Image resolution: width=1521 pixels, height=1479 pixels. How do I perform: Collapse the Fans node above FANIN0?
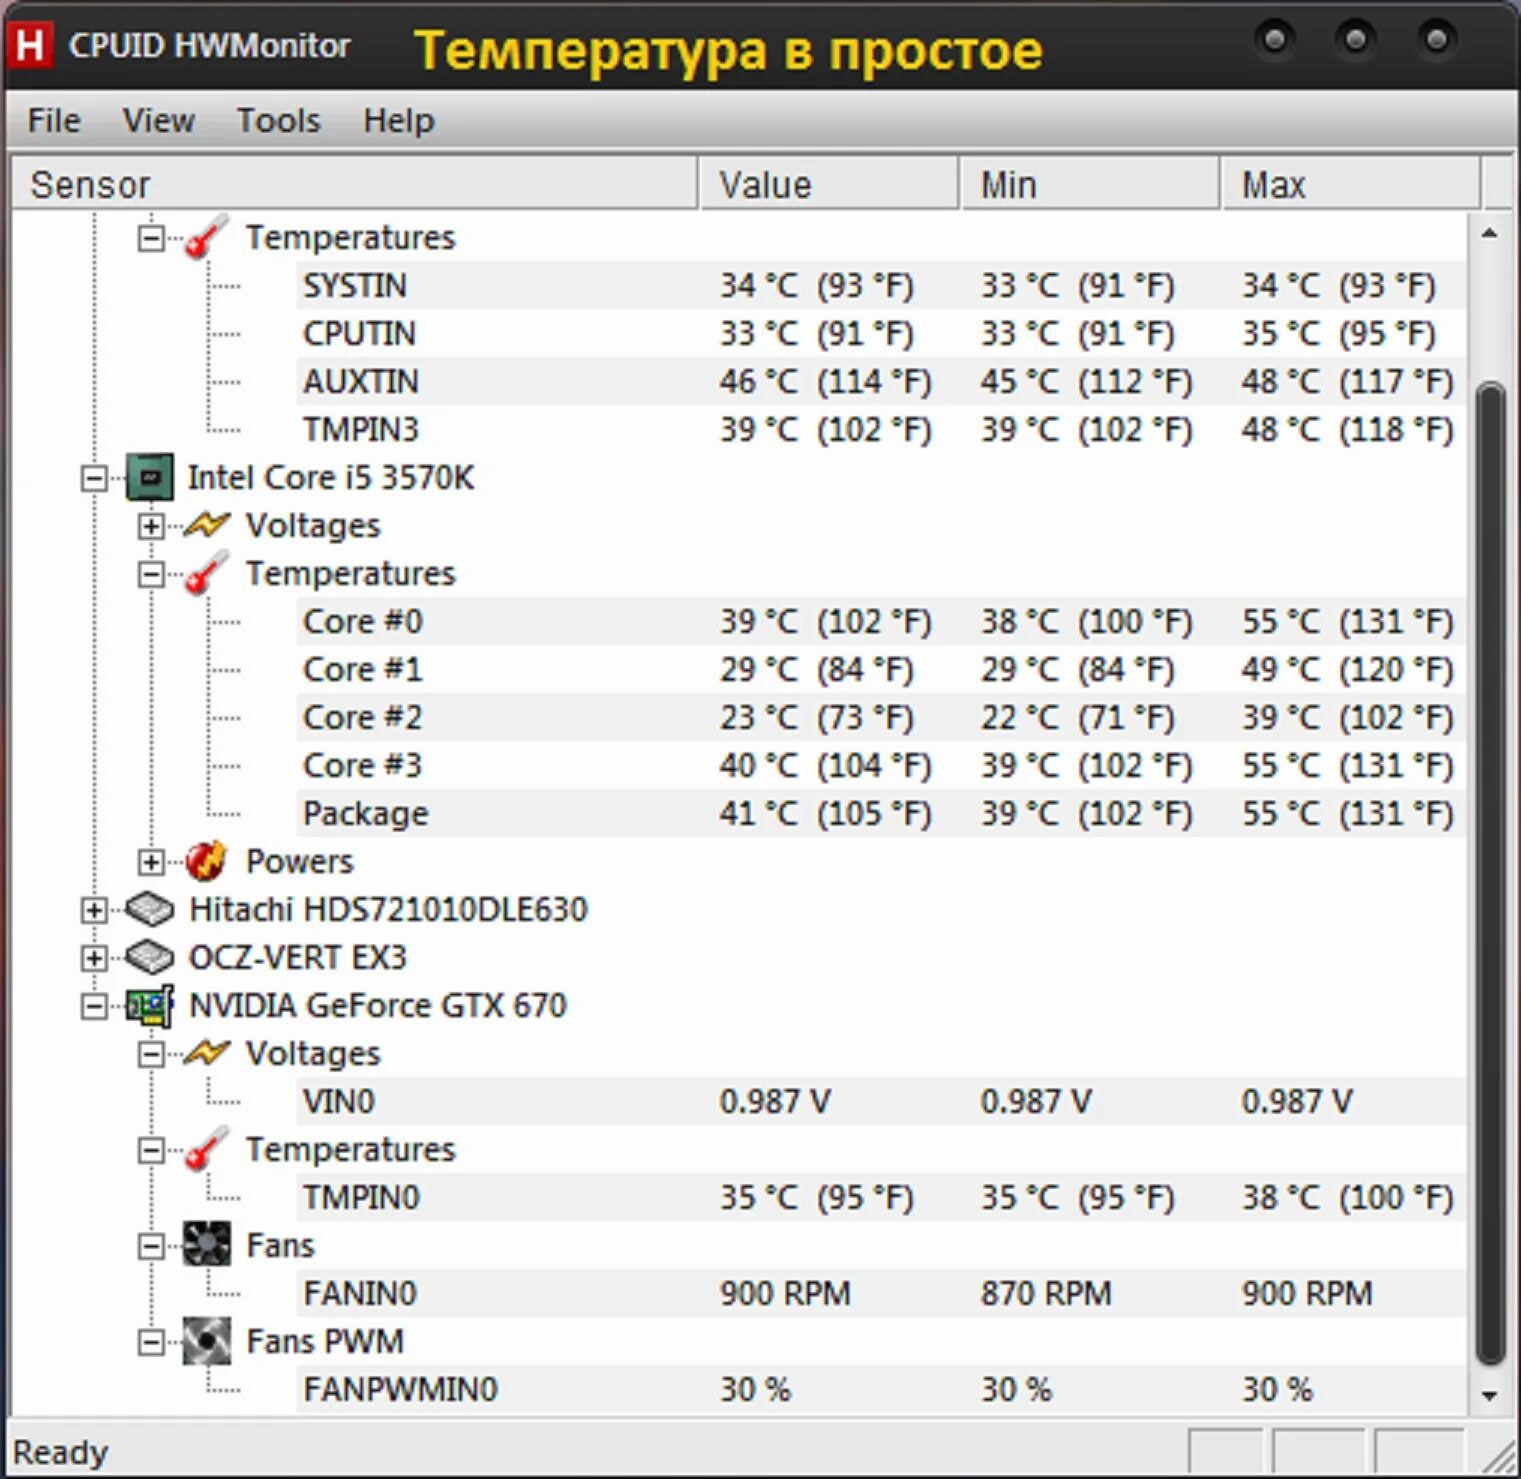(151, 1246)
